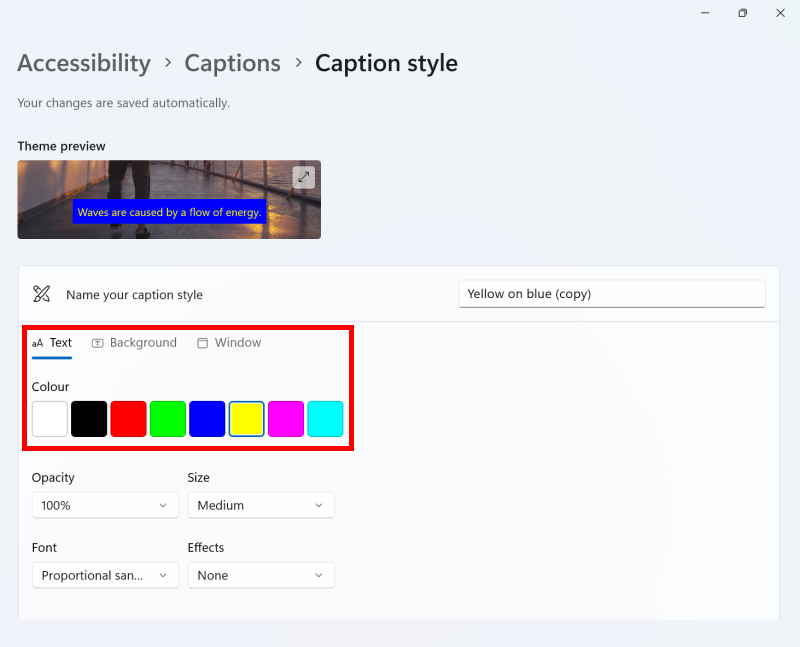The image size is (800, 647).
Task: Open the Opacity dropdown showing 100%
Action: tap(105, 505)
